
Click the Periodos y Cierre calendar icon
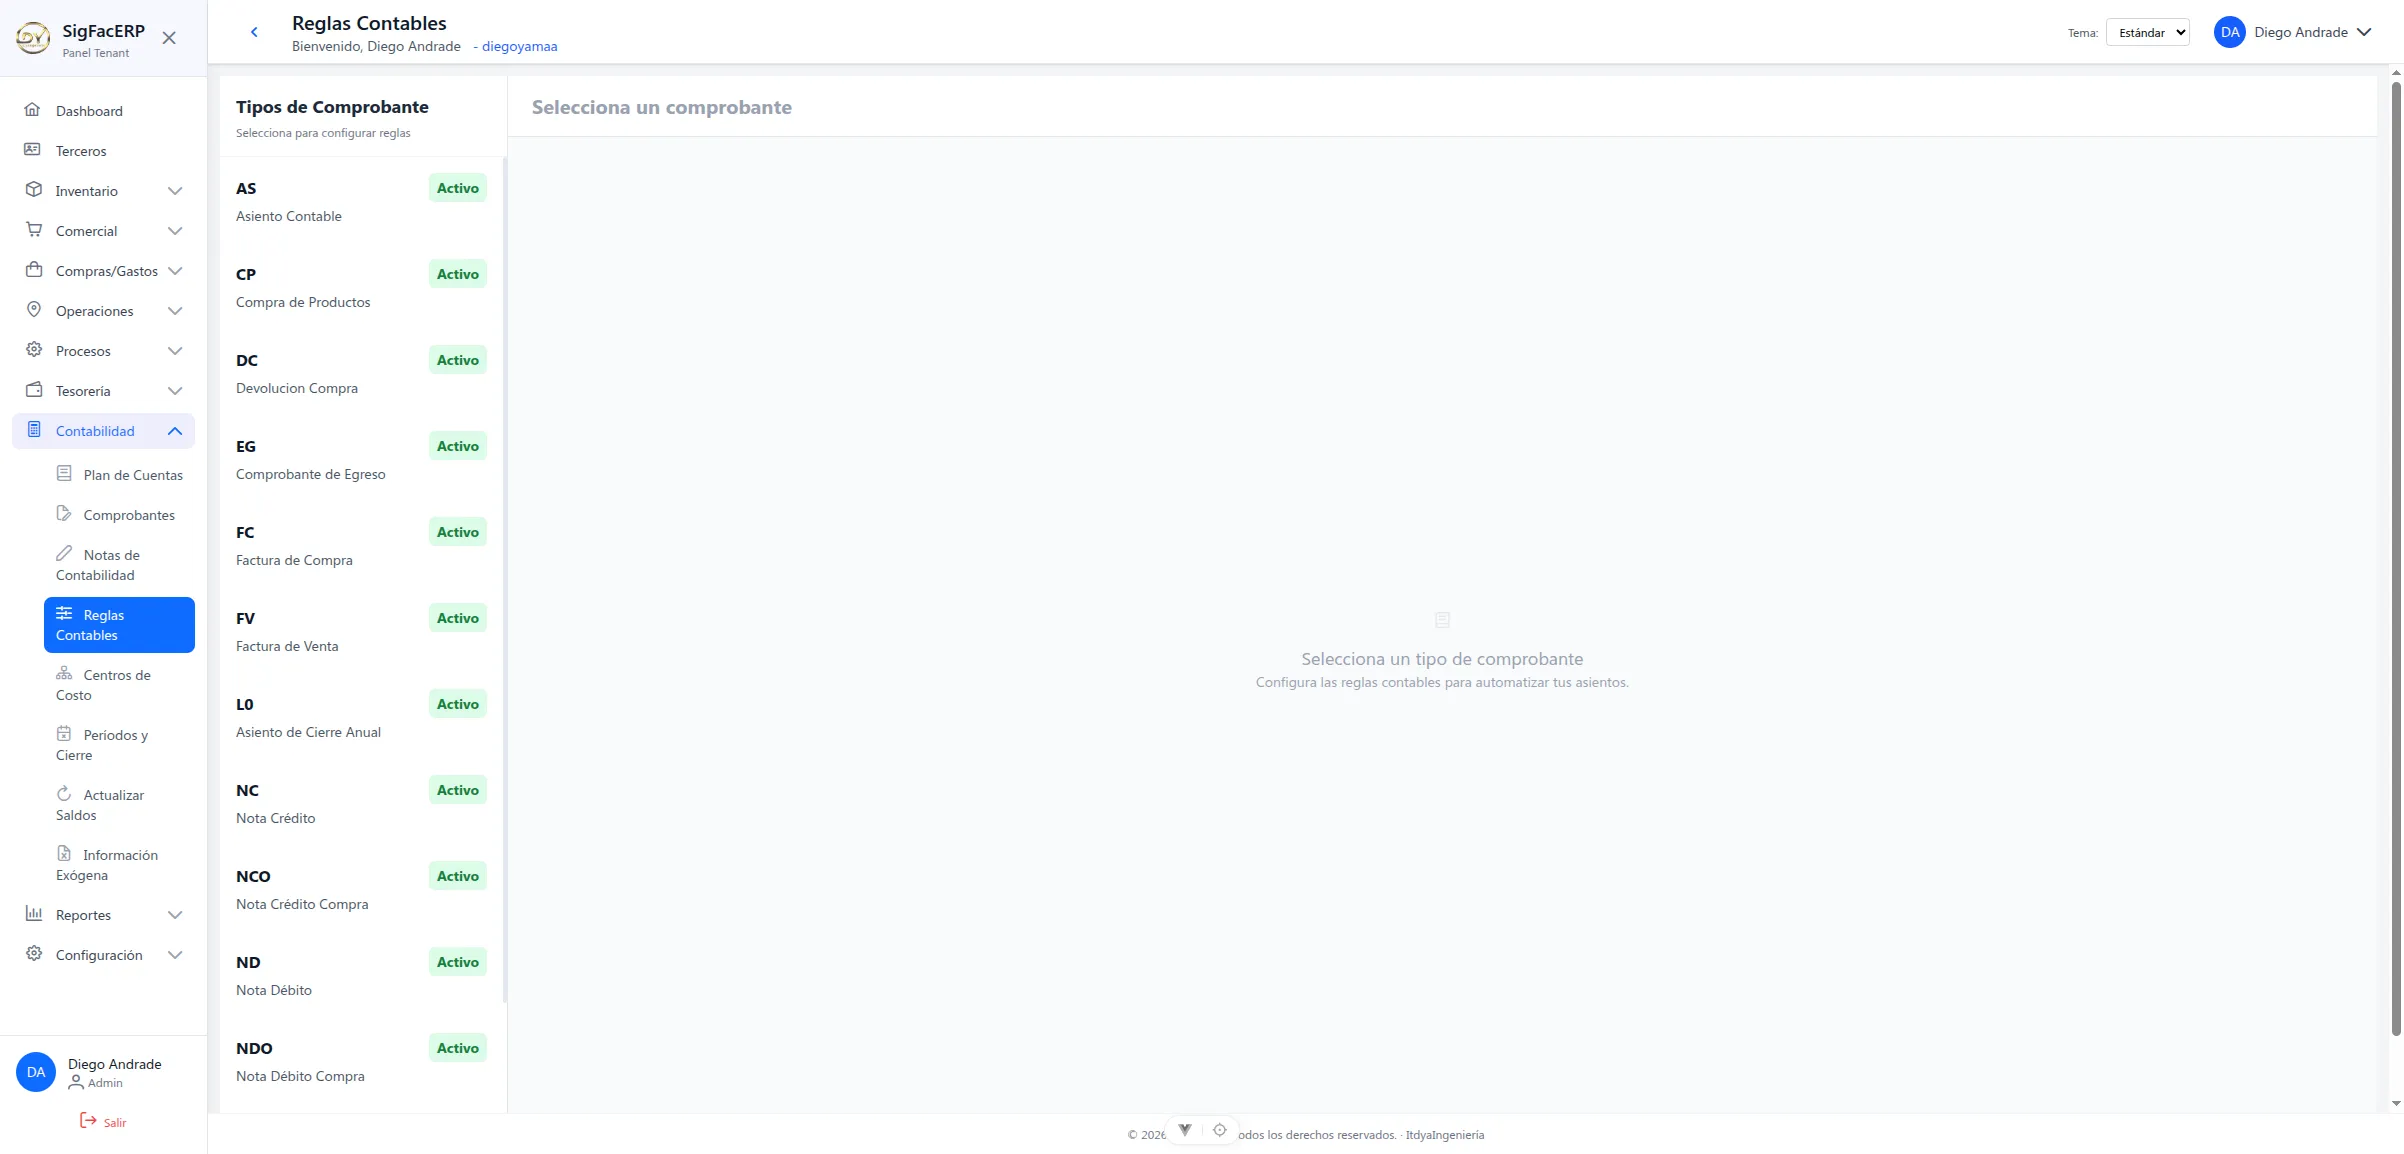(x=64, y=734)
